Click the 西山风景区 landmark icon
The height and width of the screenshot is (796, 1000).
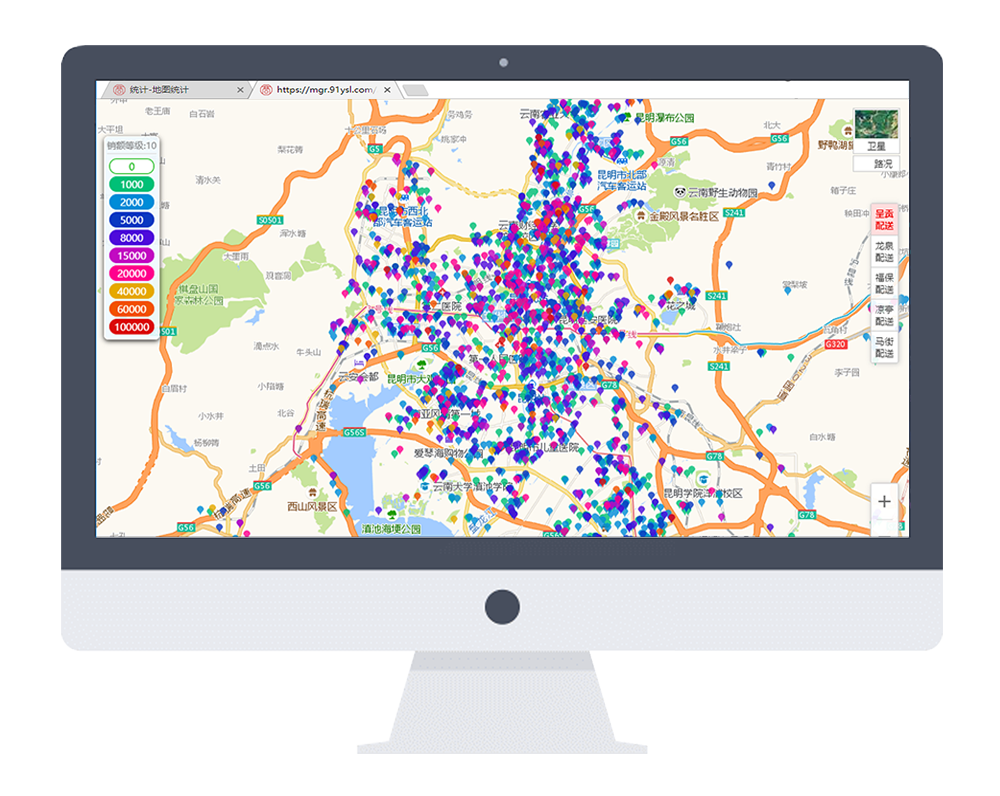coord(314,494)
